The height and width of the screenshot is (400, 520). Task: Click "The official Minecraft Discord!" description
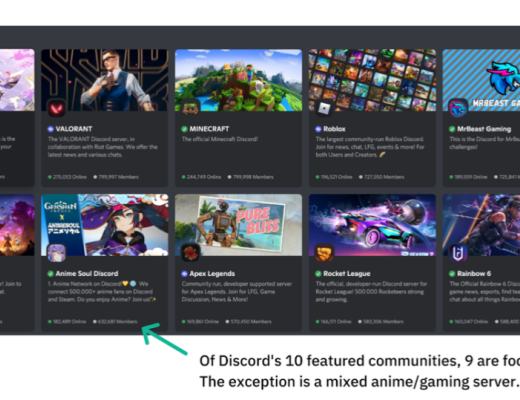[x=220, y=139]
